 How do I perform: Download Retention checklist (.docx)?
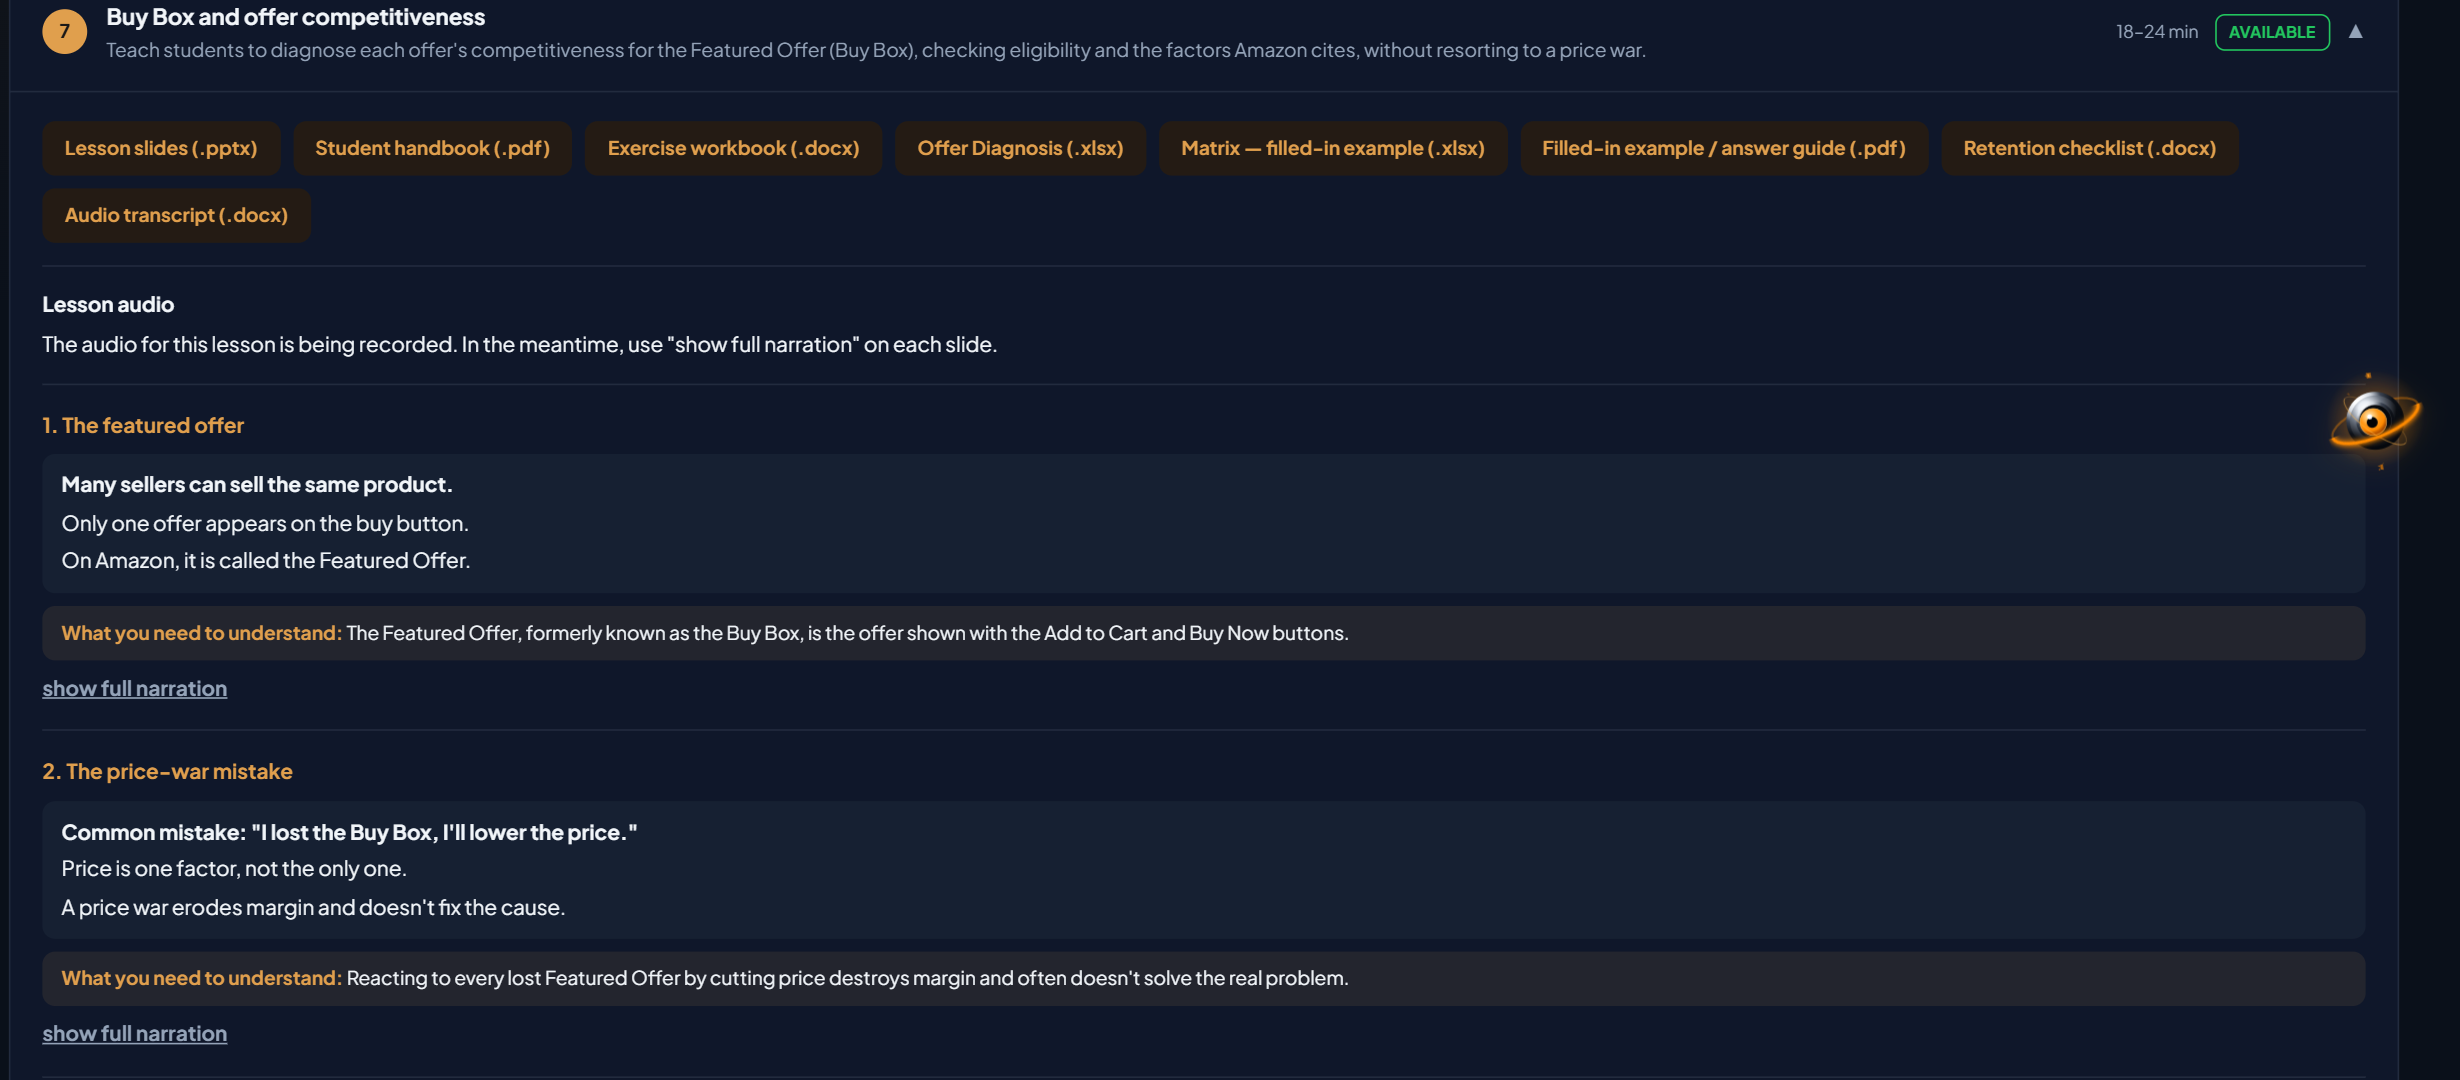point(2089,148)
